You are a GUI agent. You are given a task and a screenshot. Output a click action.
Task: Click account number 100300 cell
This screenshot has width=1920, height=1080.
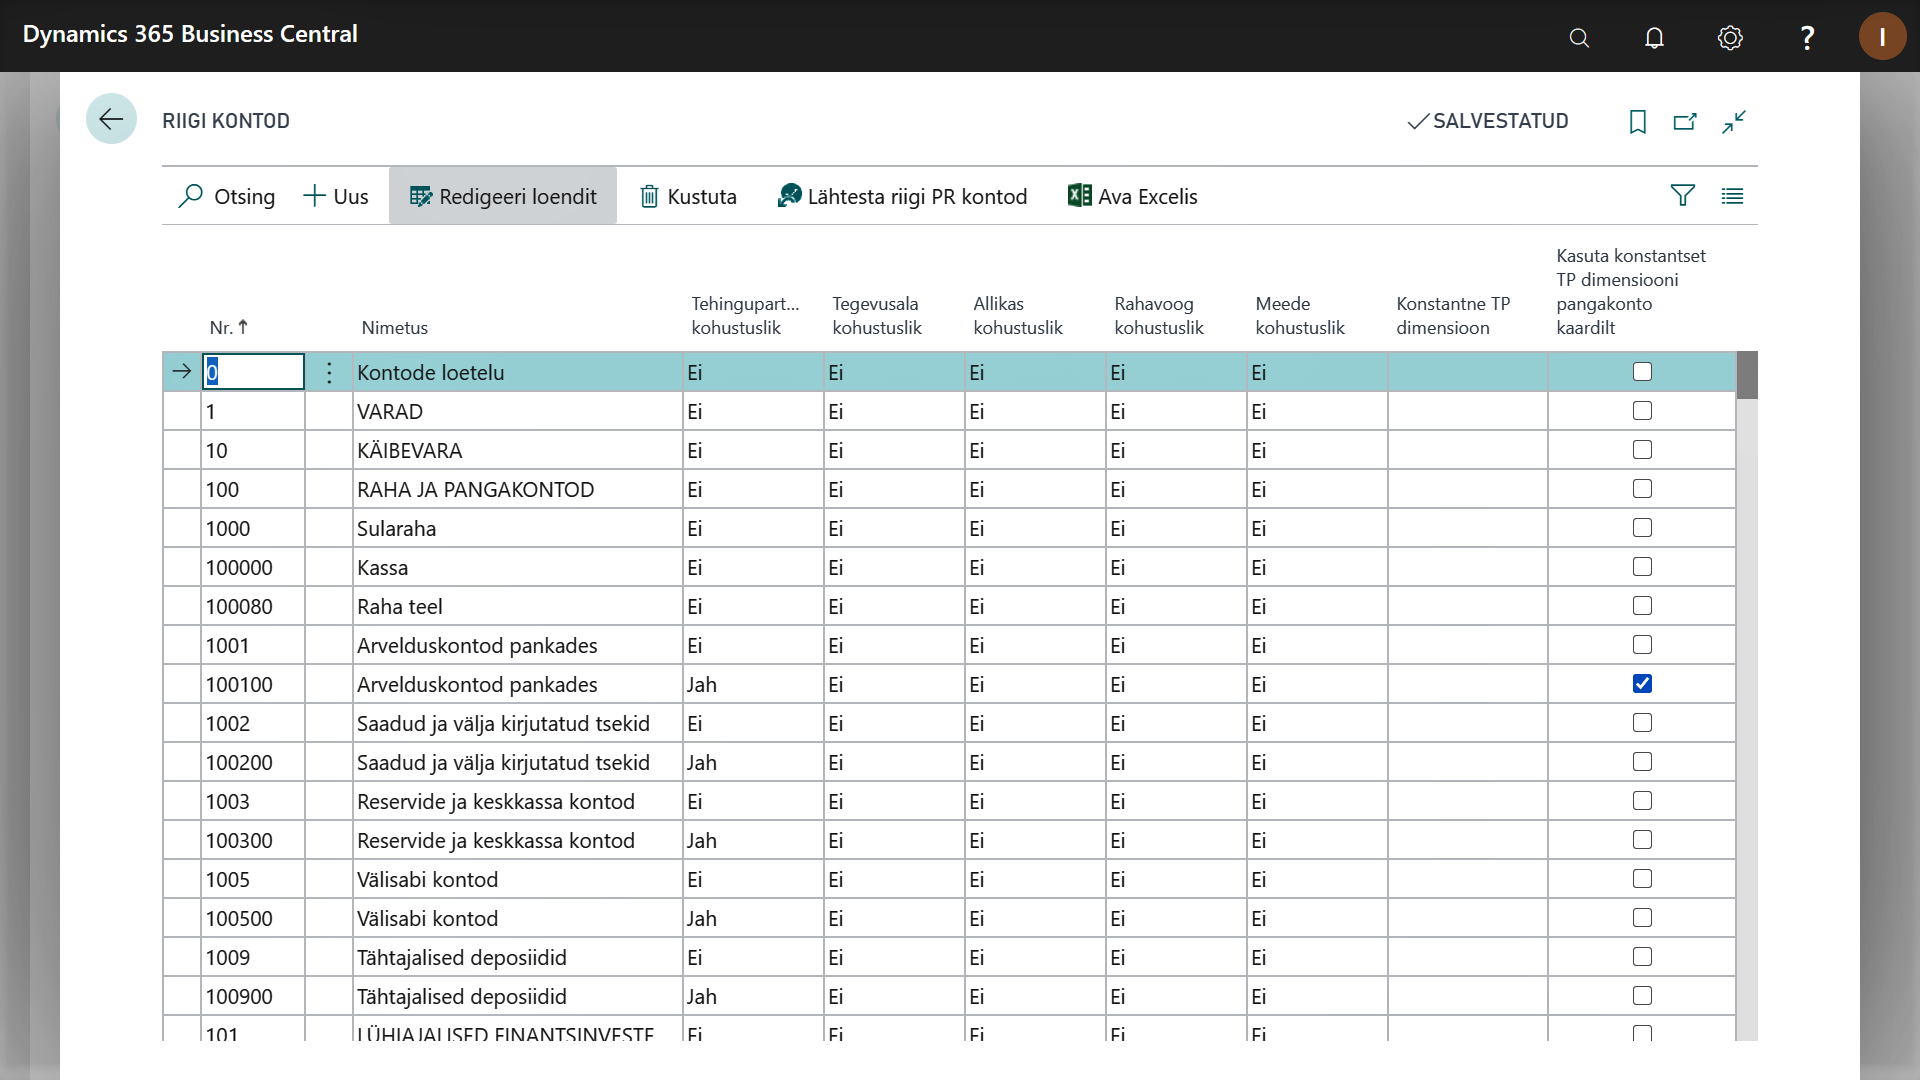[253, 840]
